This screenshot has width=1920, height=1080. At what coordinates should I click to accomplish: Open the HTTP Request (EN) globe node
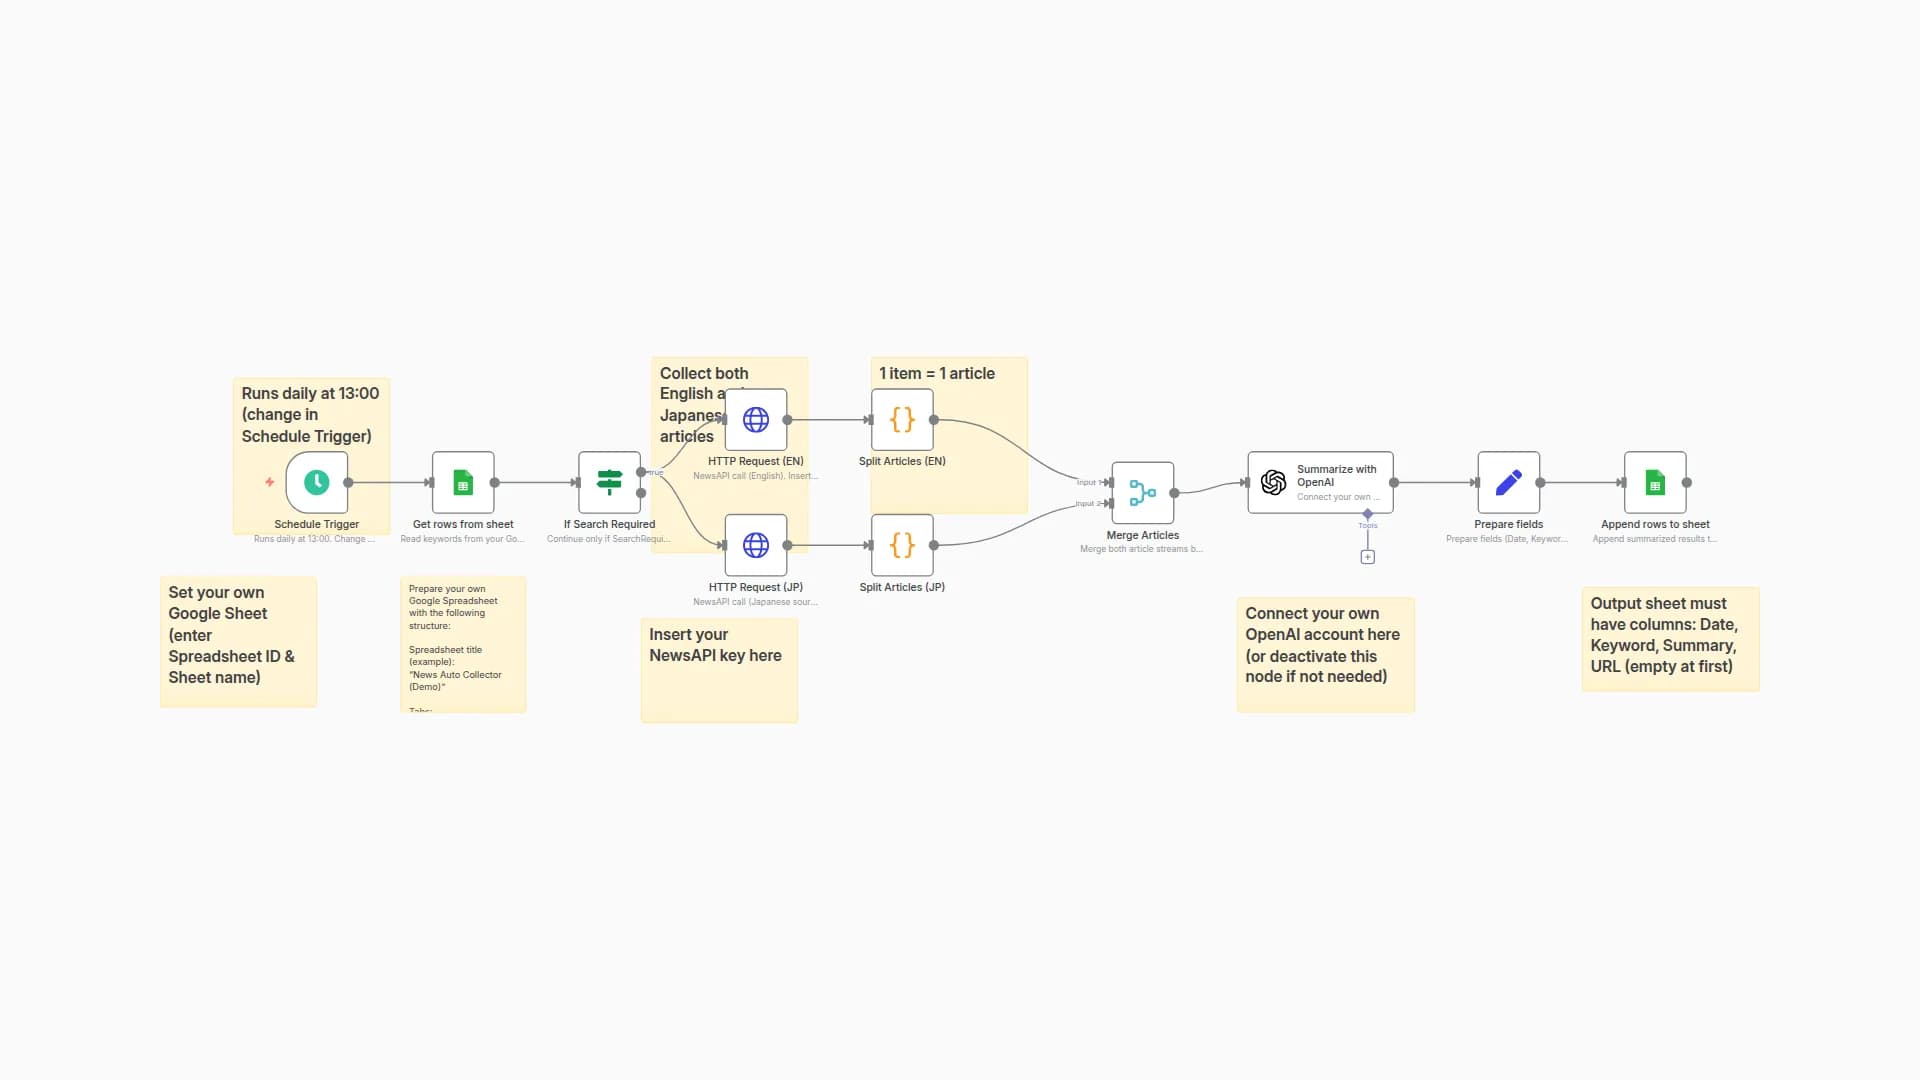756,419
